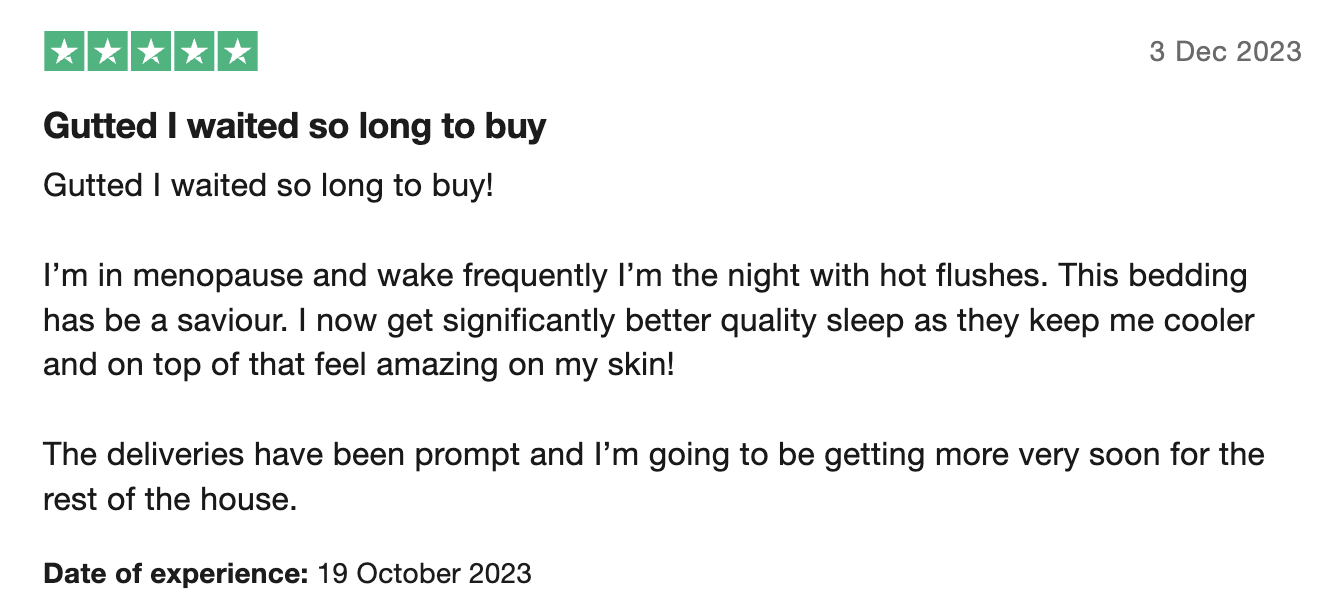Click the first green rating star

pos(64,51)
